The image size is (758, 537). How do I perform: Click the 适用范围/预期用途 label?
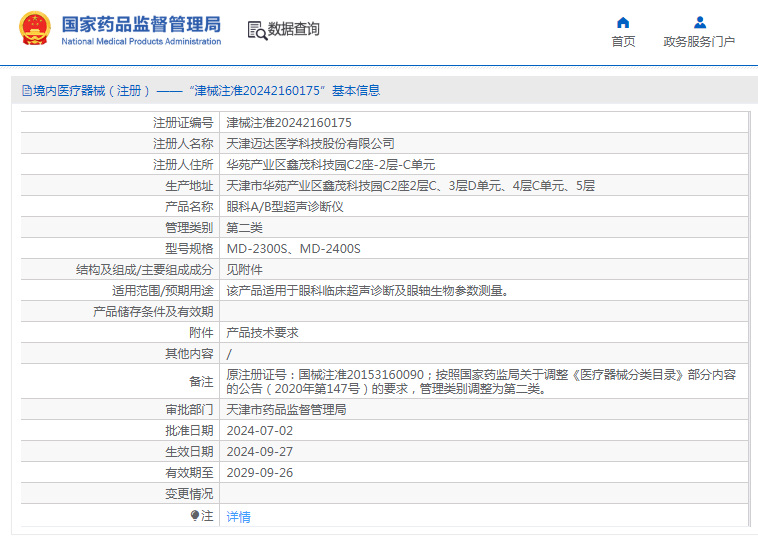point(162,290)
